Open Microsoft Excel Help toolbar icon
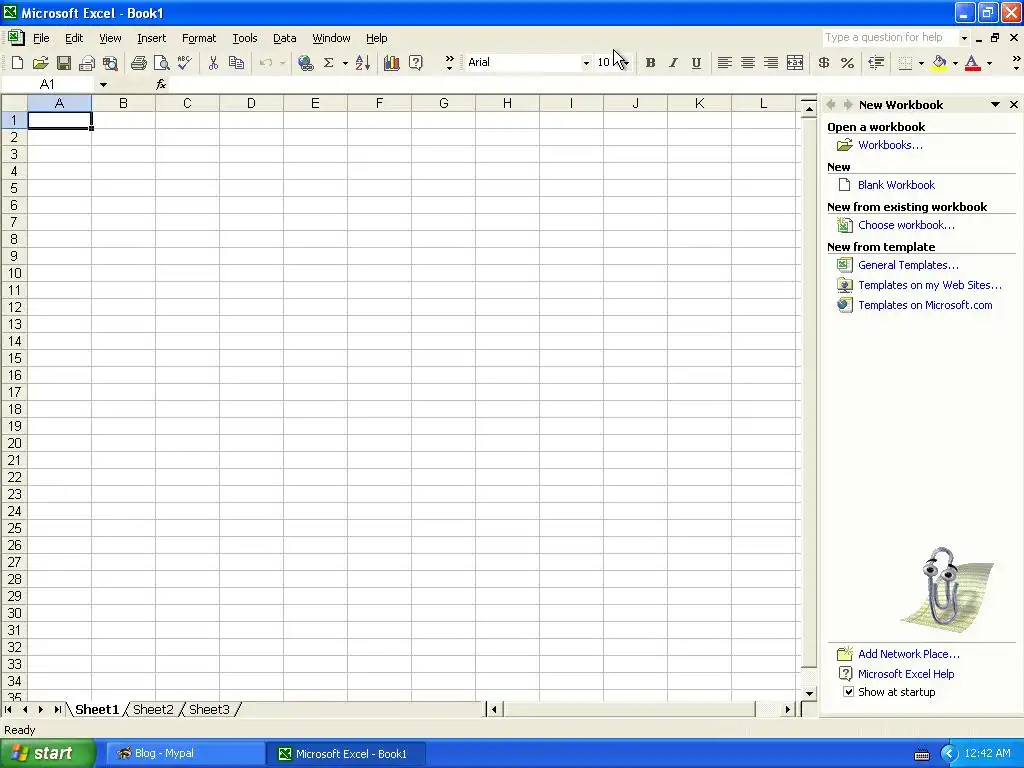 [x=415, y=63]
